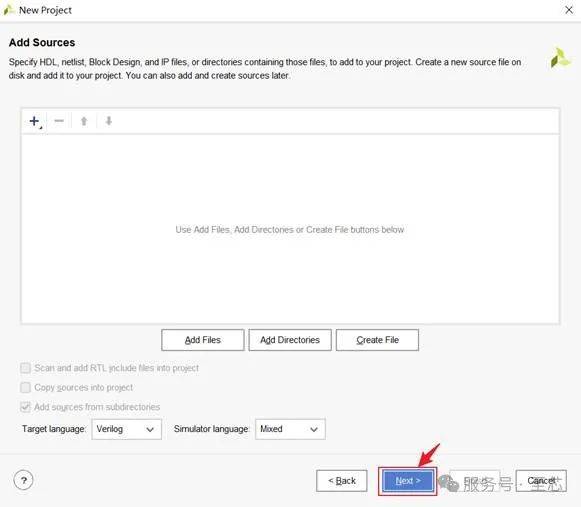The height and width of the screenshot is (507, 581).
Task: Click the green Vivado leaf logo on the right
Action: (560, 59)
